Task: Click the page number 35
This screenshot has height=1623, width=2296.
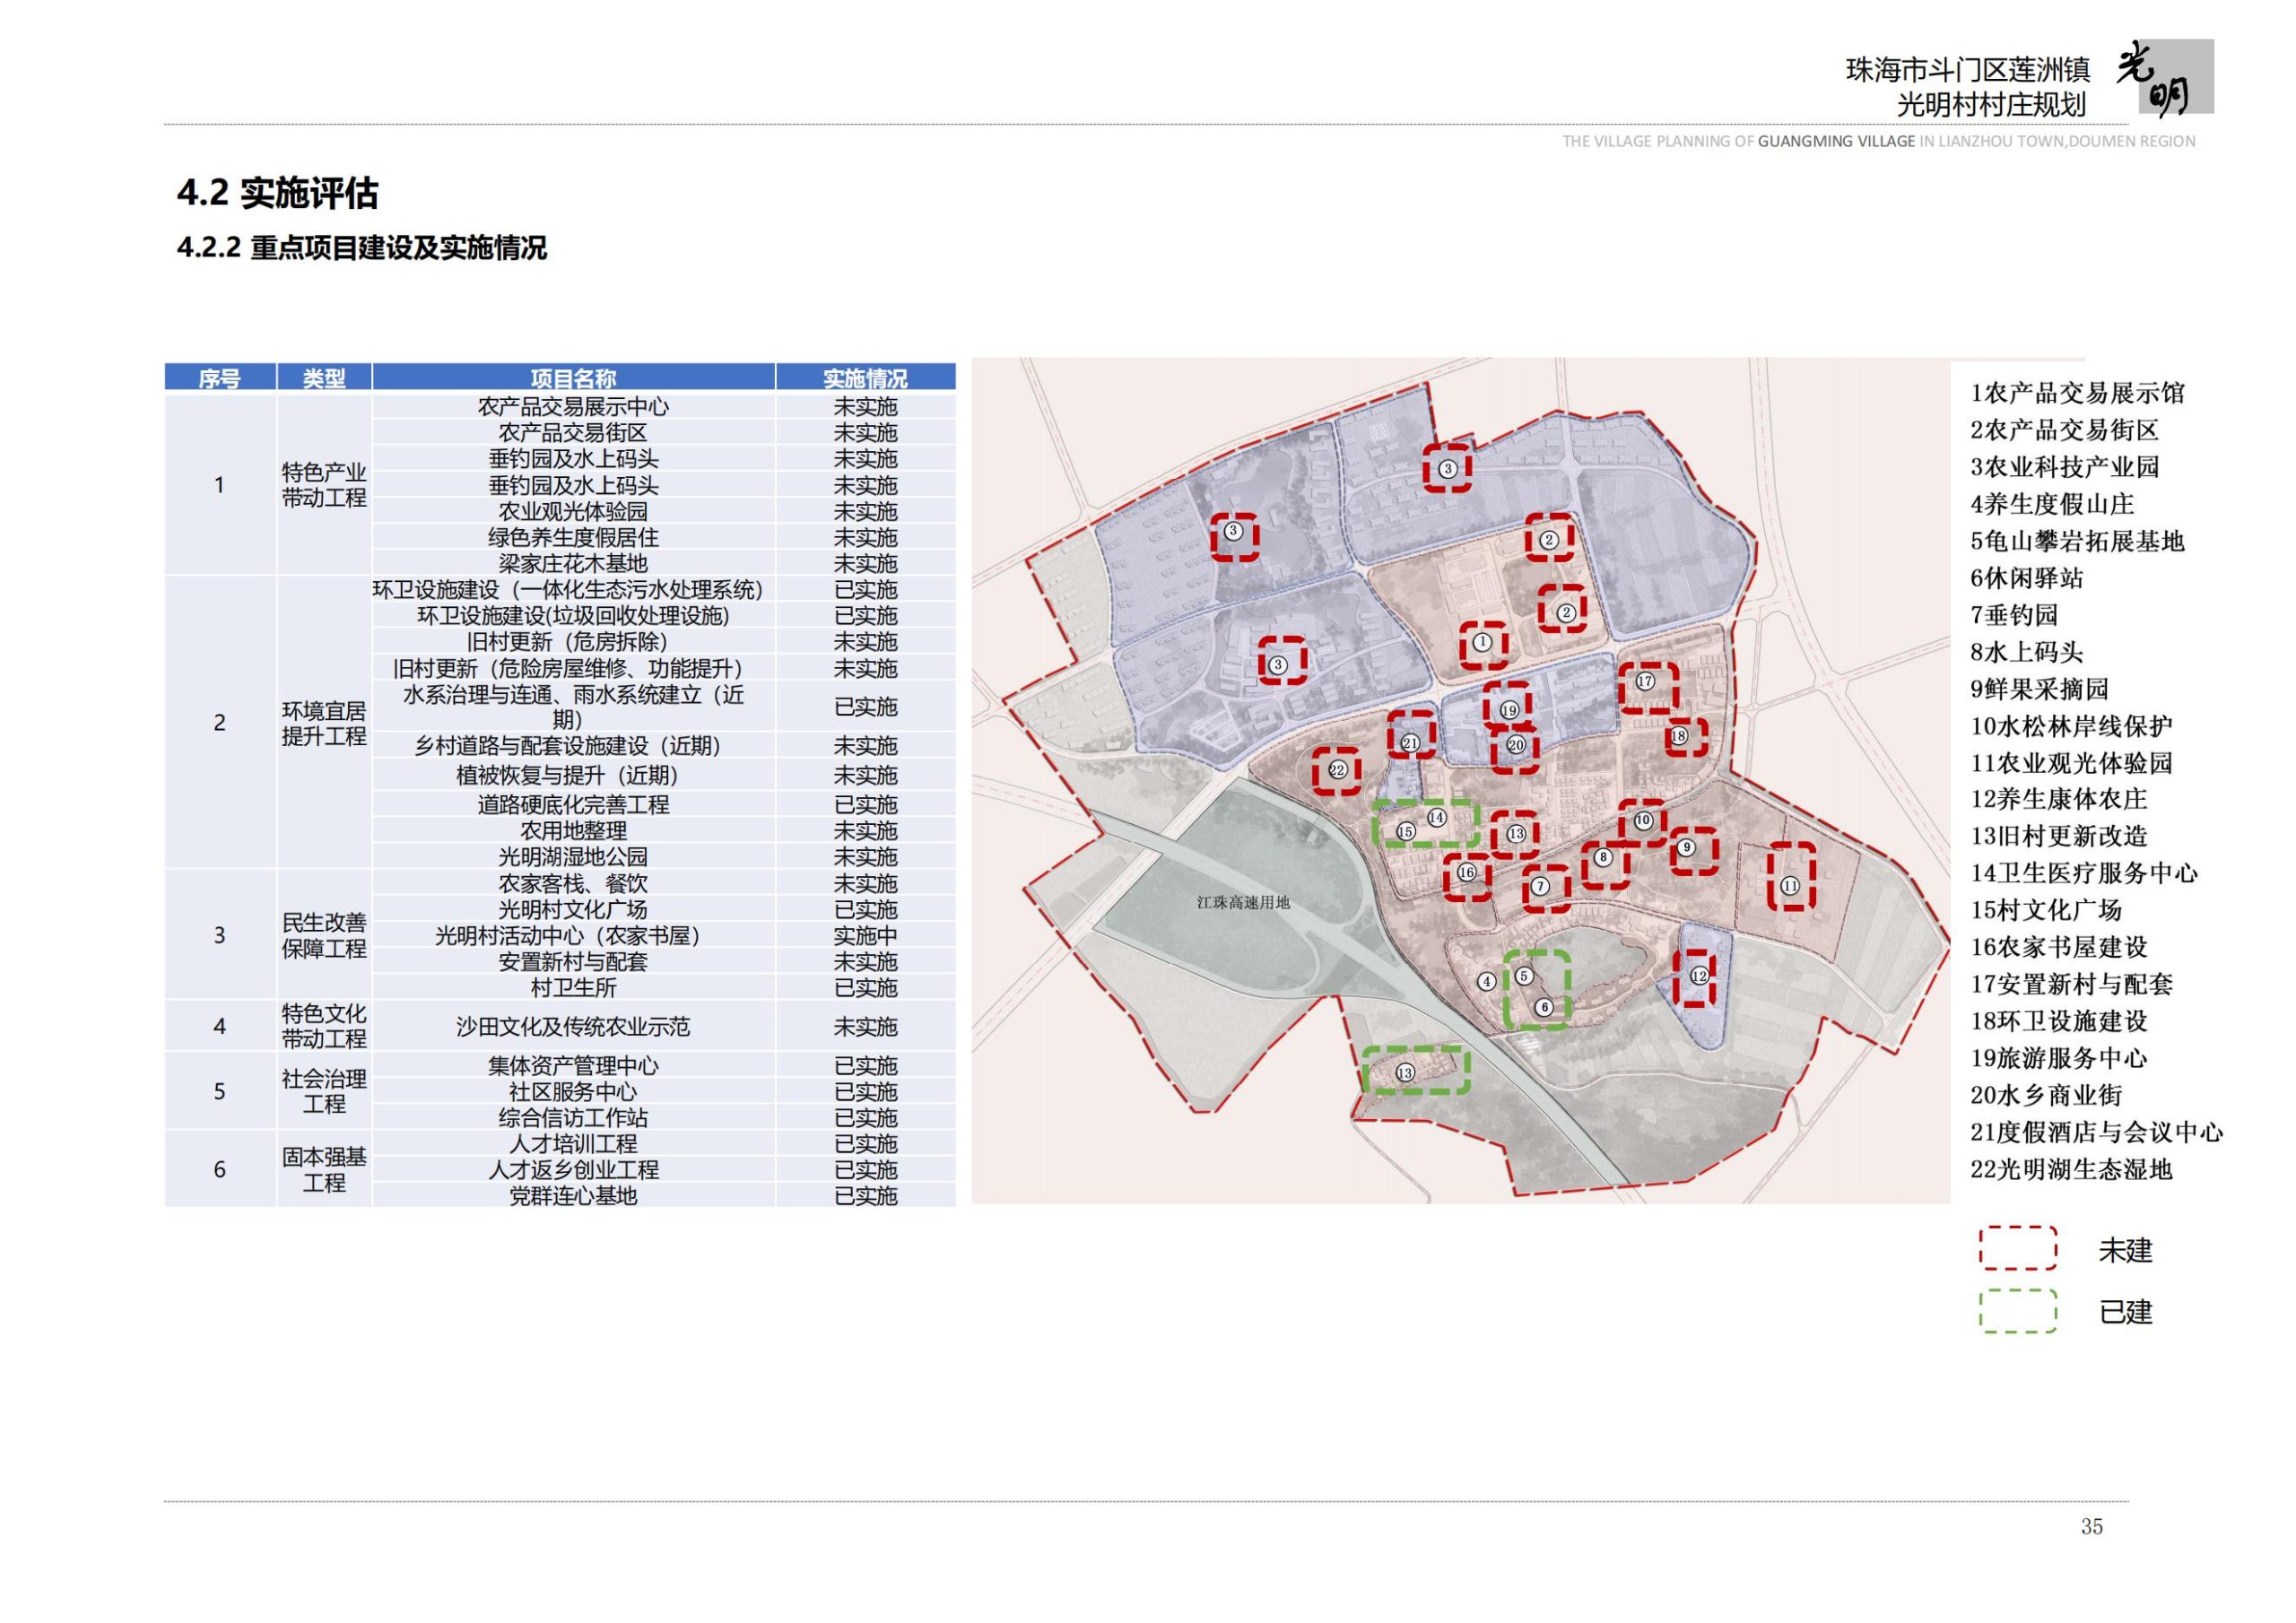Action: click(2092, 1526)
